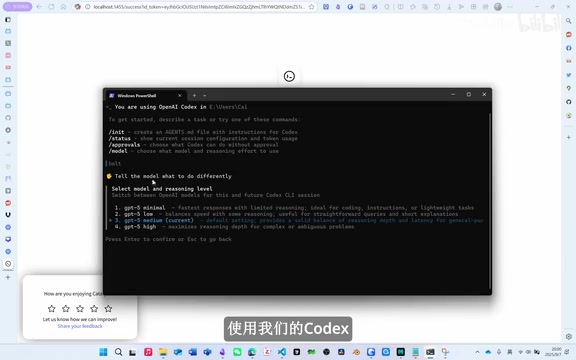Open the browser profile avatar
This screenshot has height=360, width=576.
click(498, 7)
